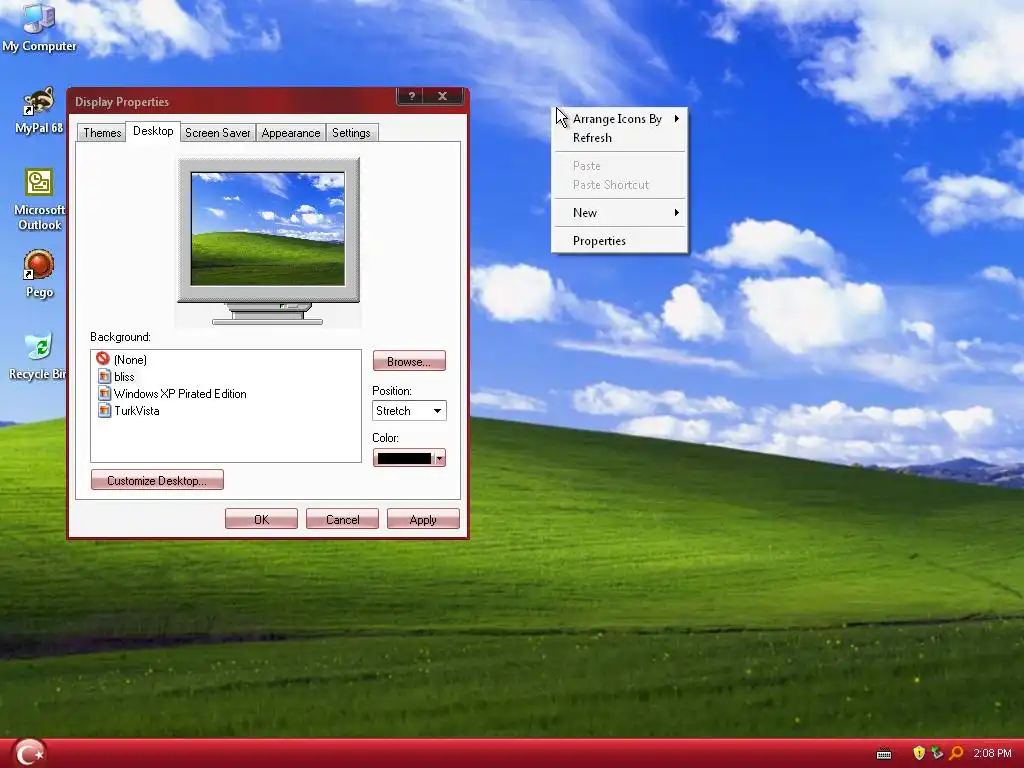Screen dimensions: 1024x768
Task: Click the Display Properties title bar
Action: [x=232, y=101]
